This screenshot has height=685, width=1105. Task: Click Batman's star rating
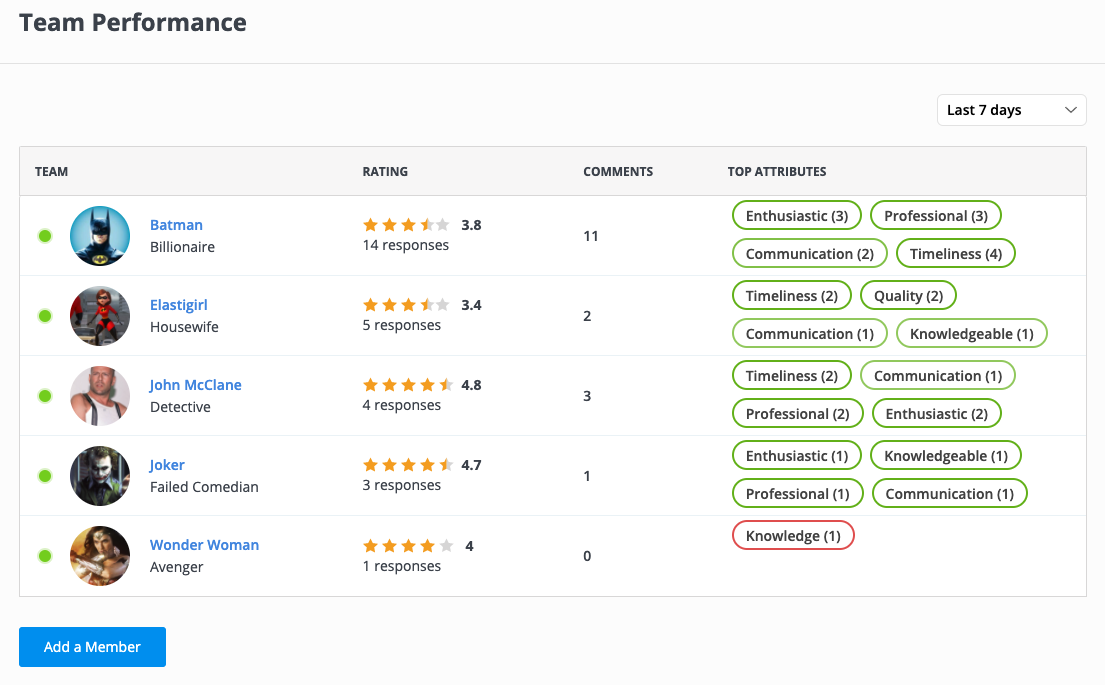pos(406,225)
